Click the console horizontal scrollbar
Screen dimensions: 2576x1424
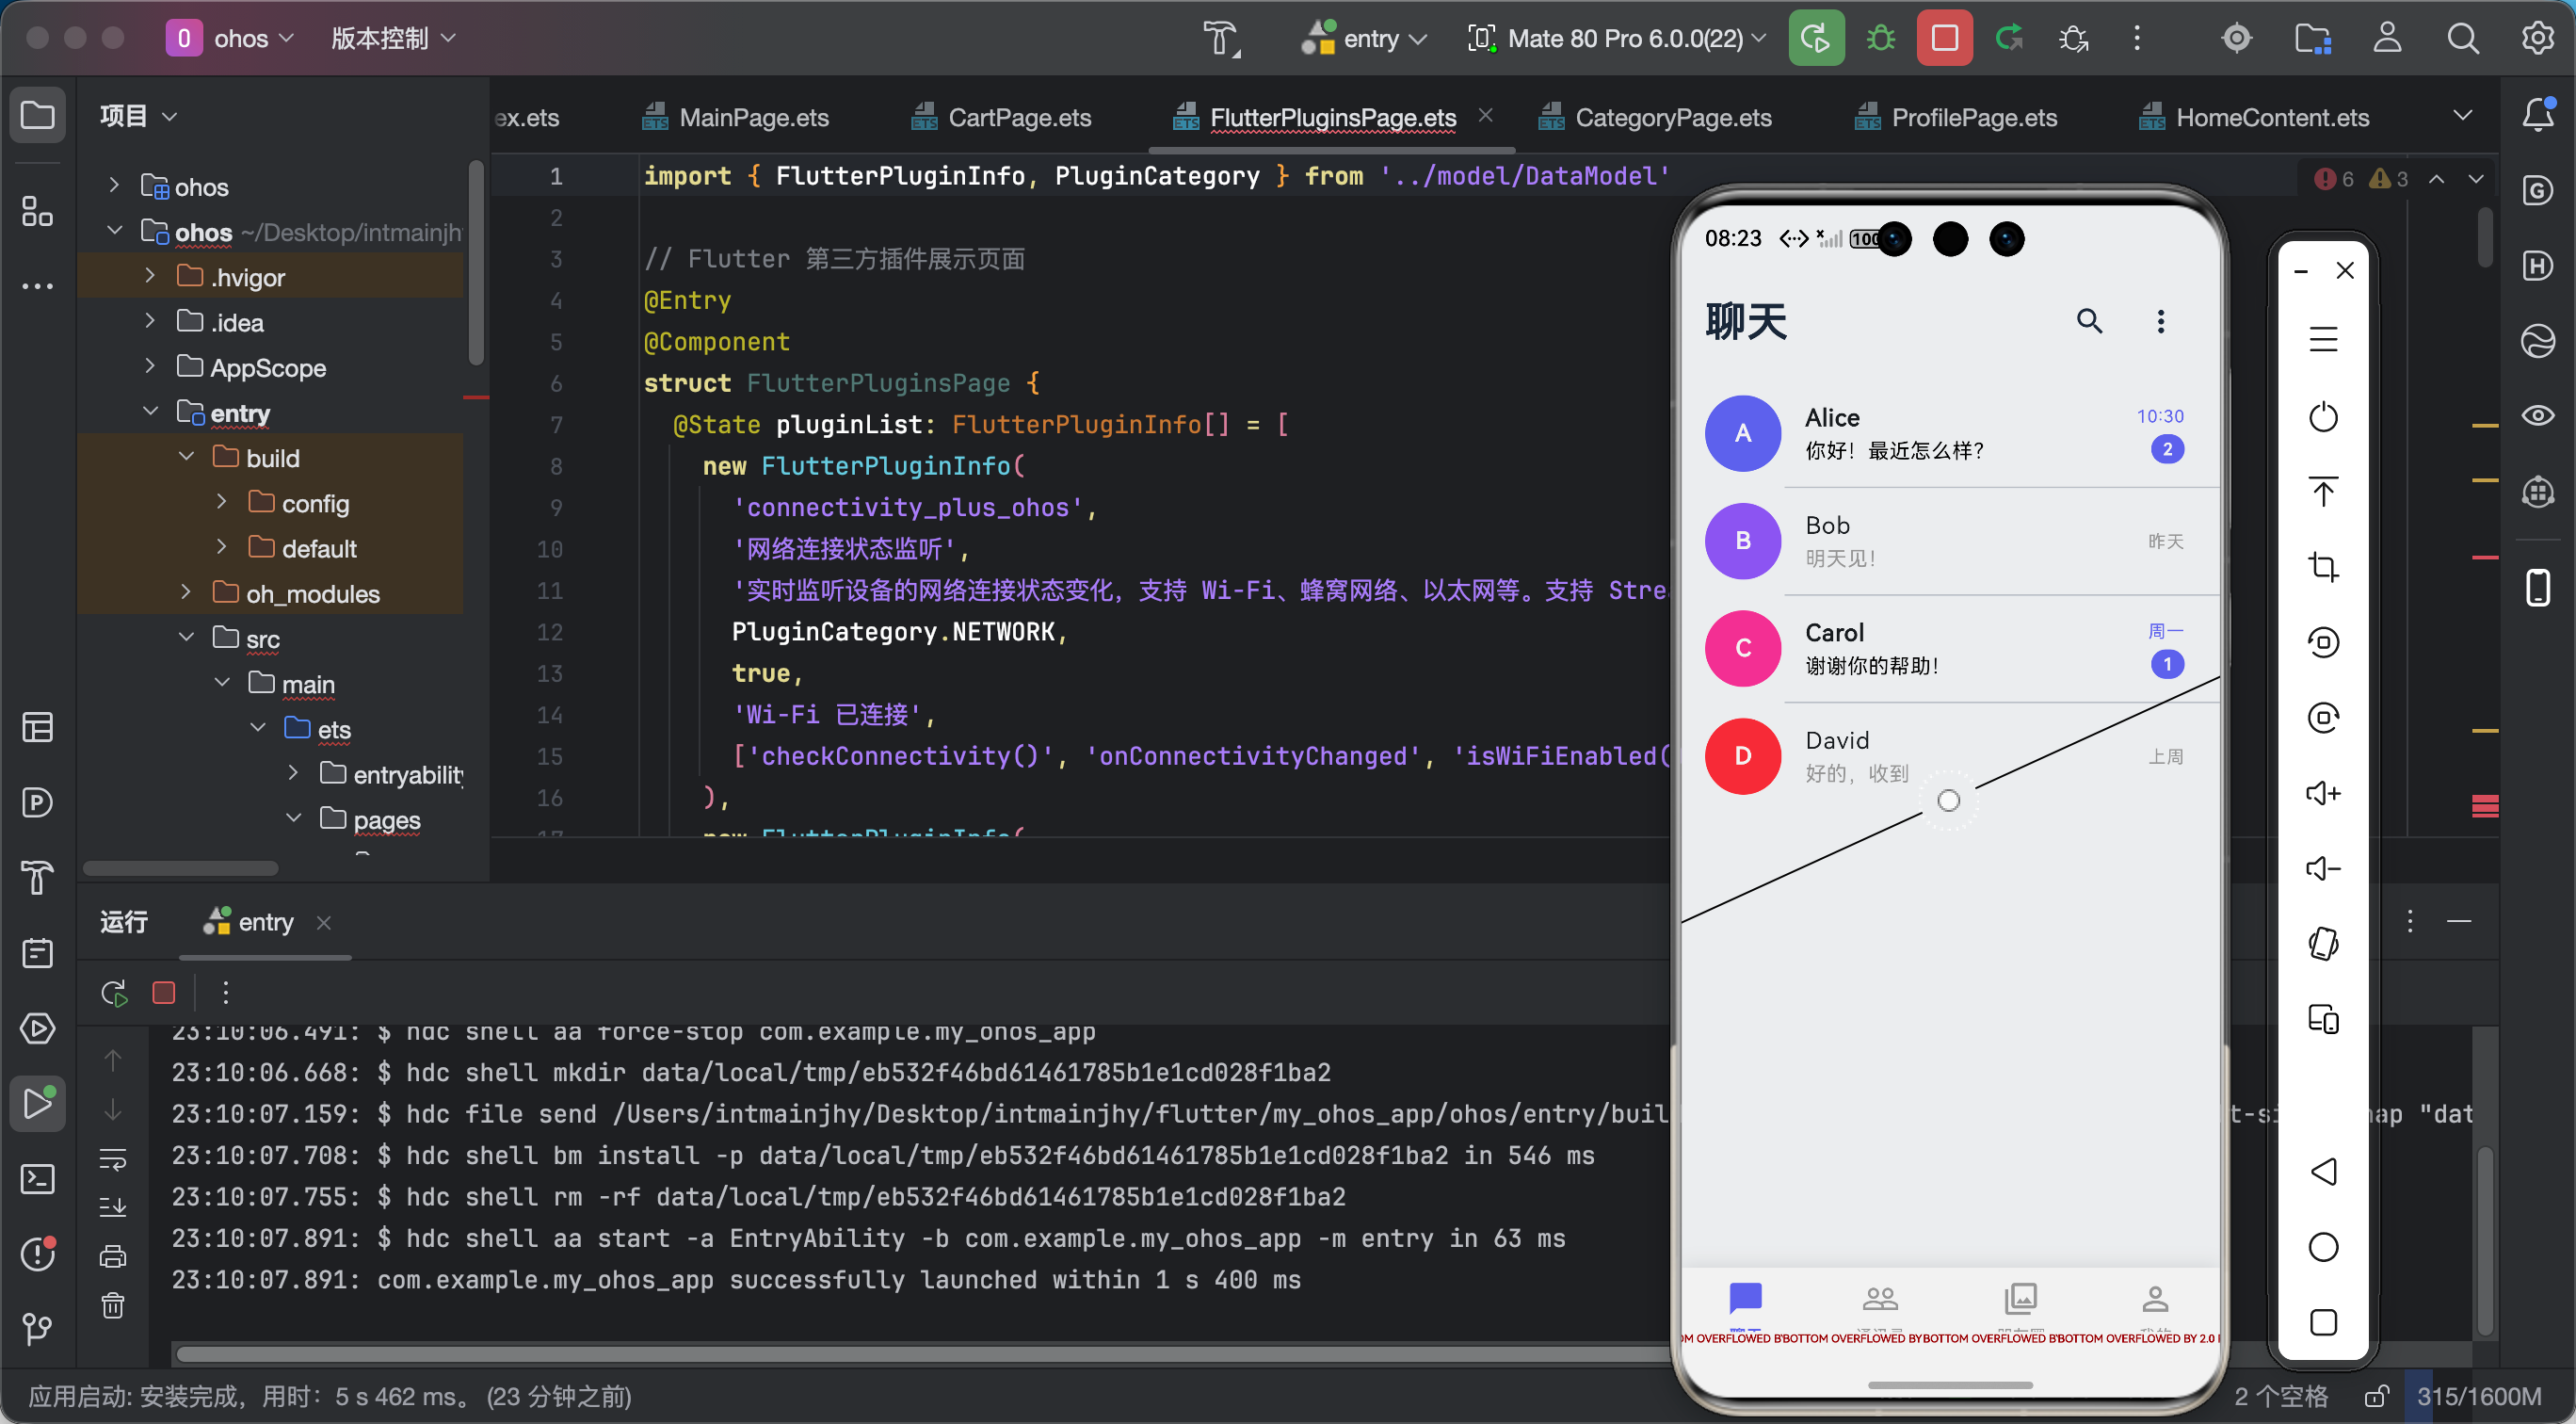click(900, 1354)
